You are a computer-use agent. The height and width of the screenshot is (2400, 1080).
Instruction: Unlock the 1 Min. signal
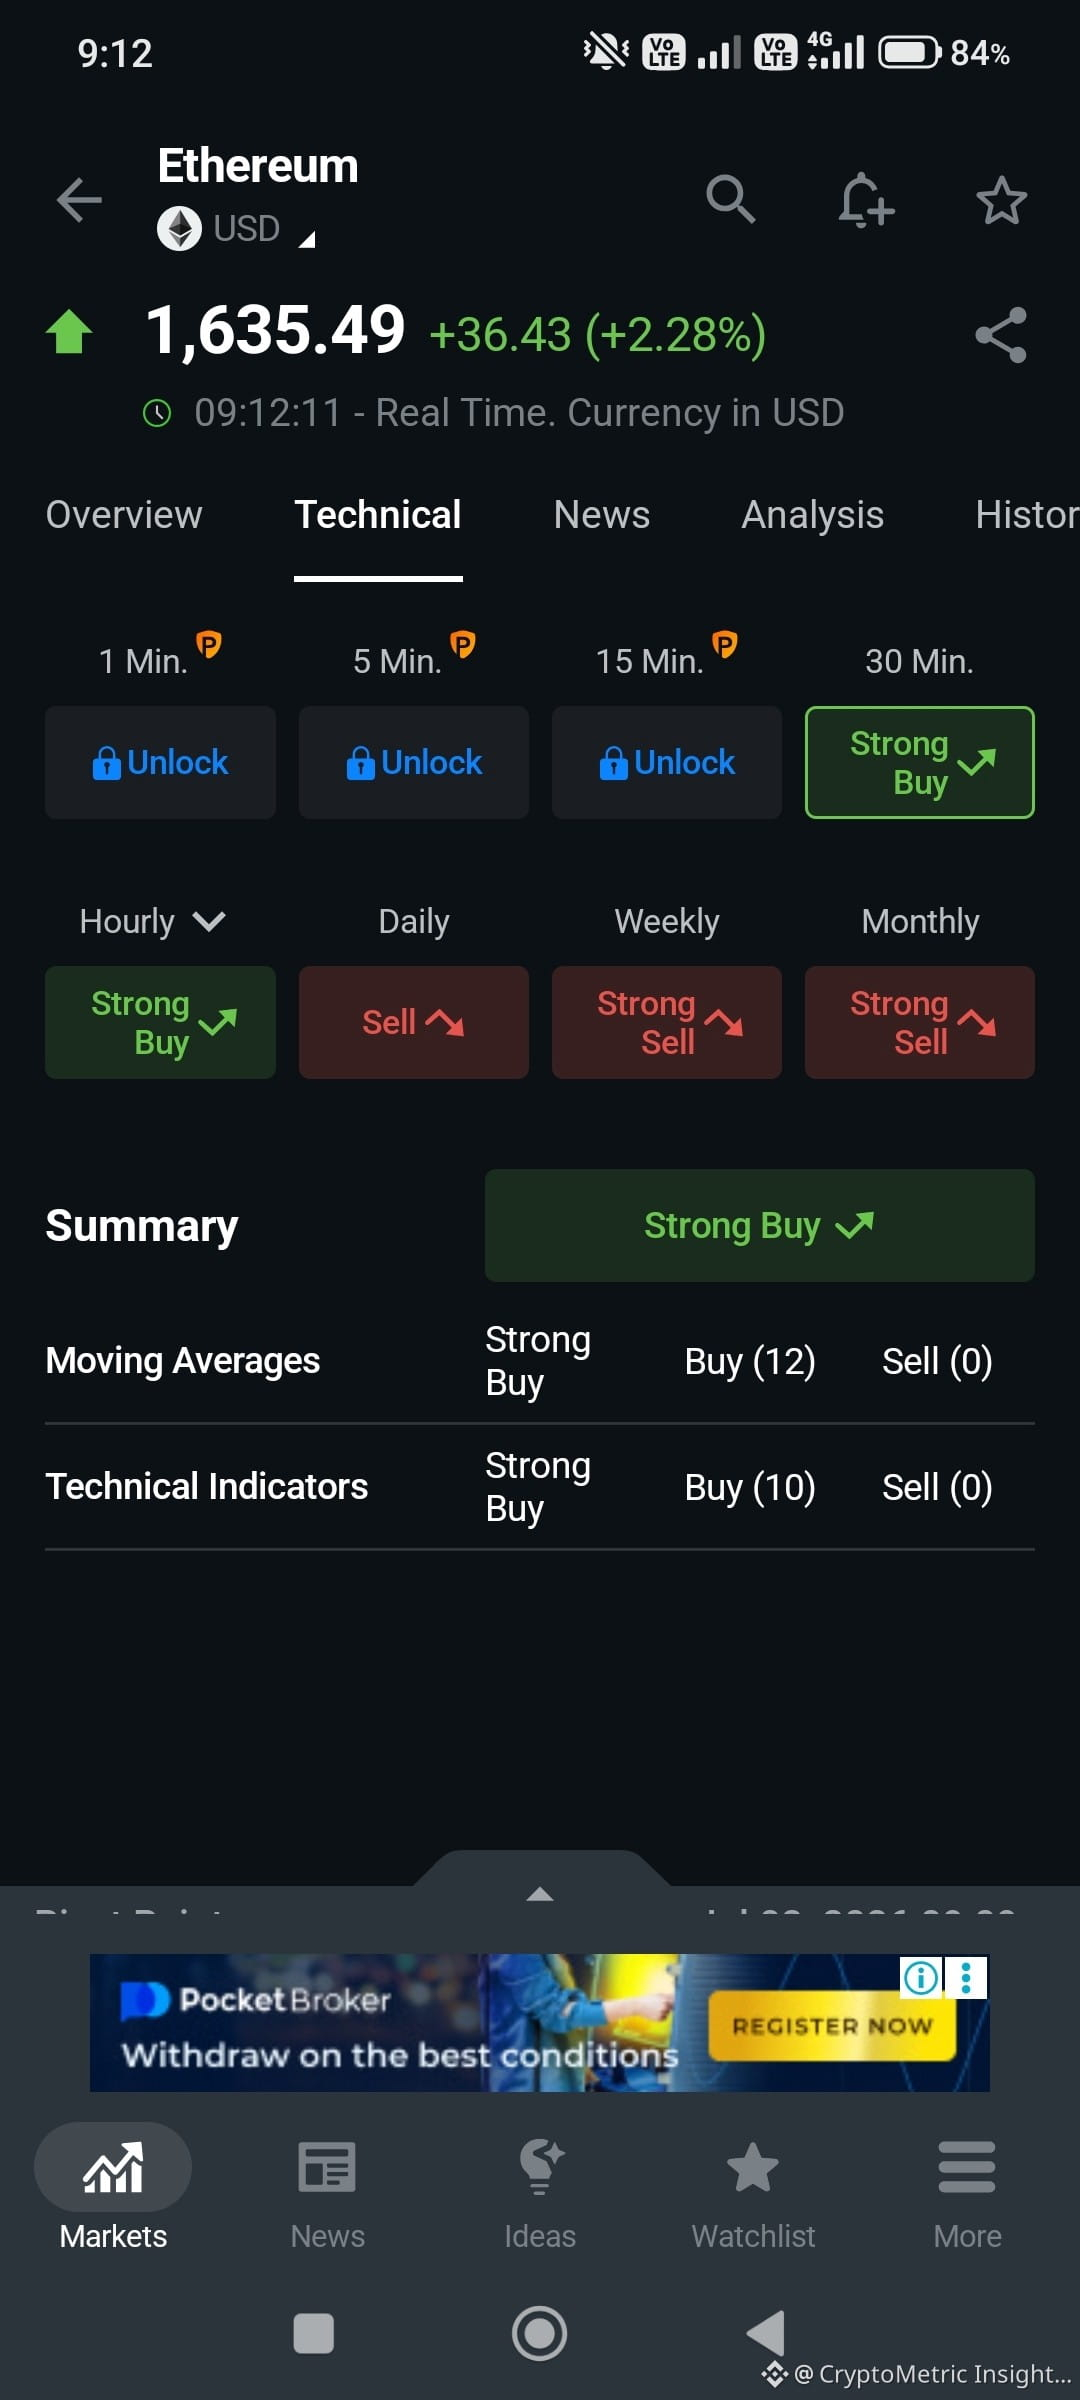pyautogui.click(x=160, y=762)
